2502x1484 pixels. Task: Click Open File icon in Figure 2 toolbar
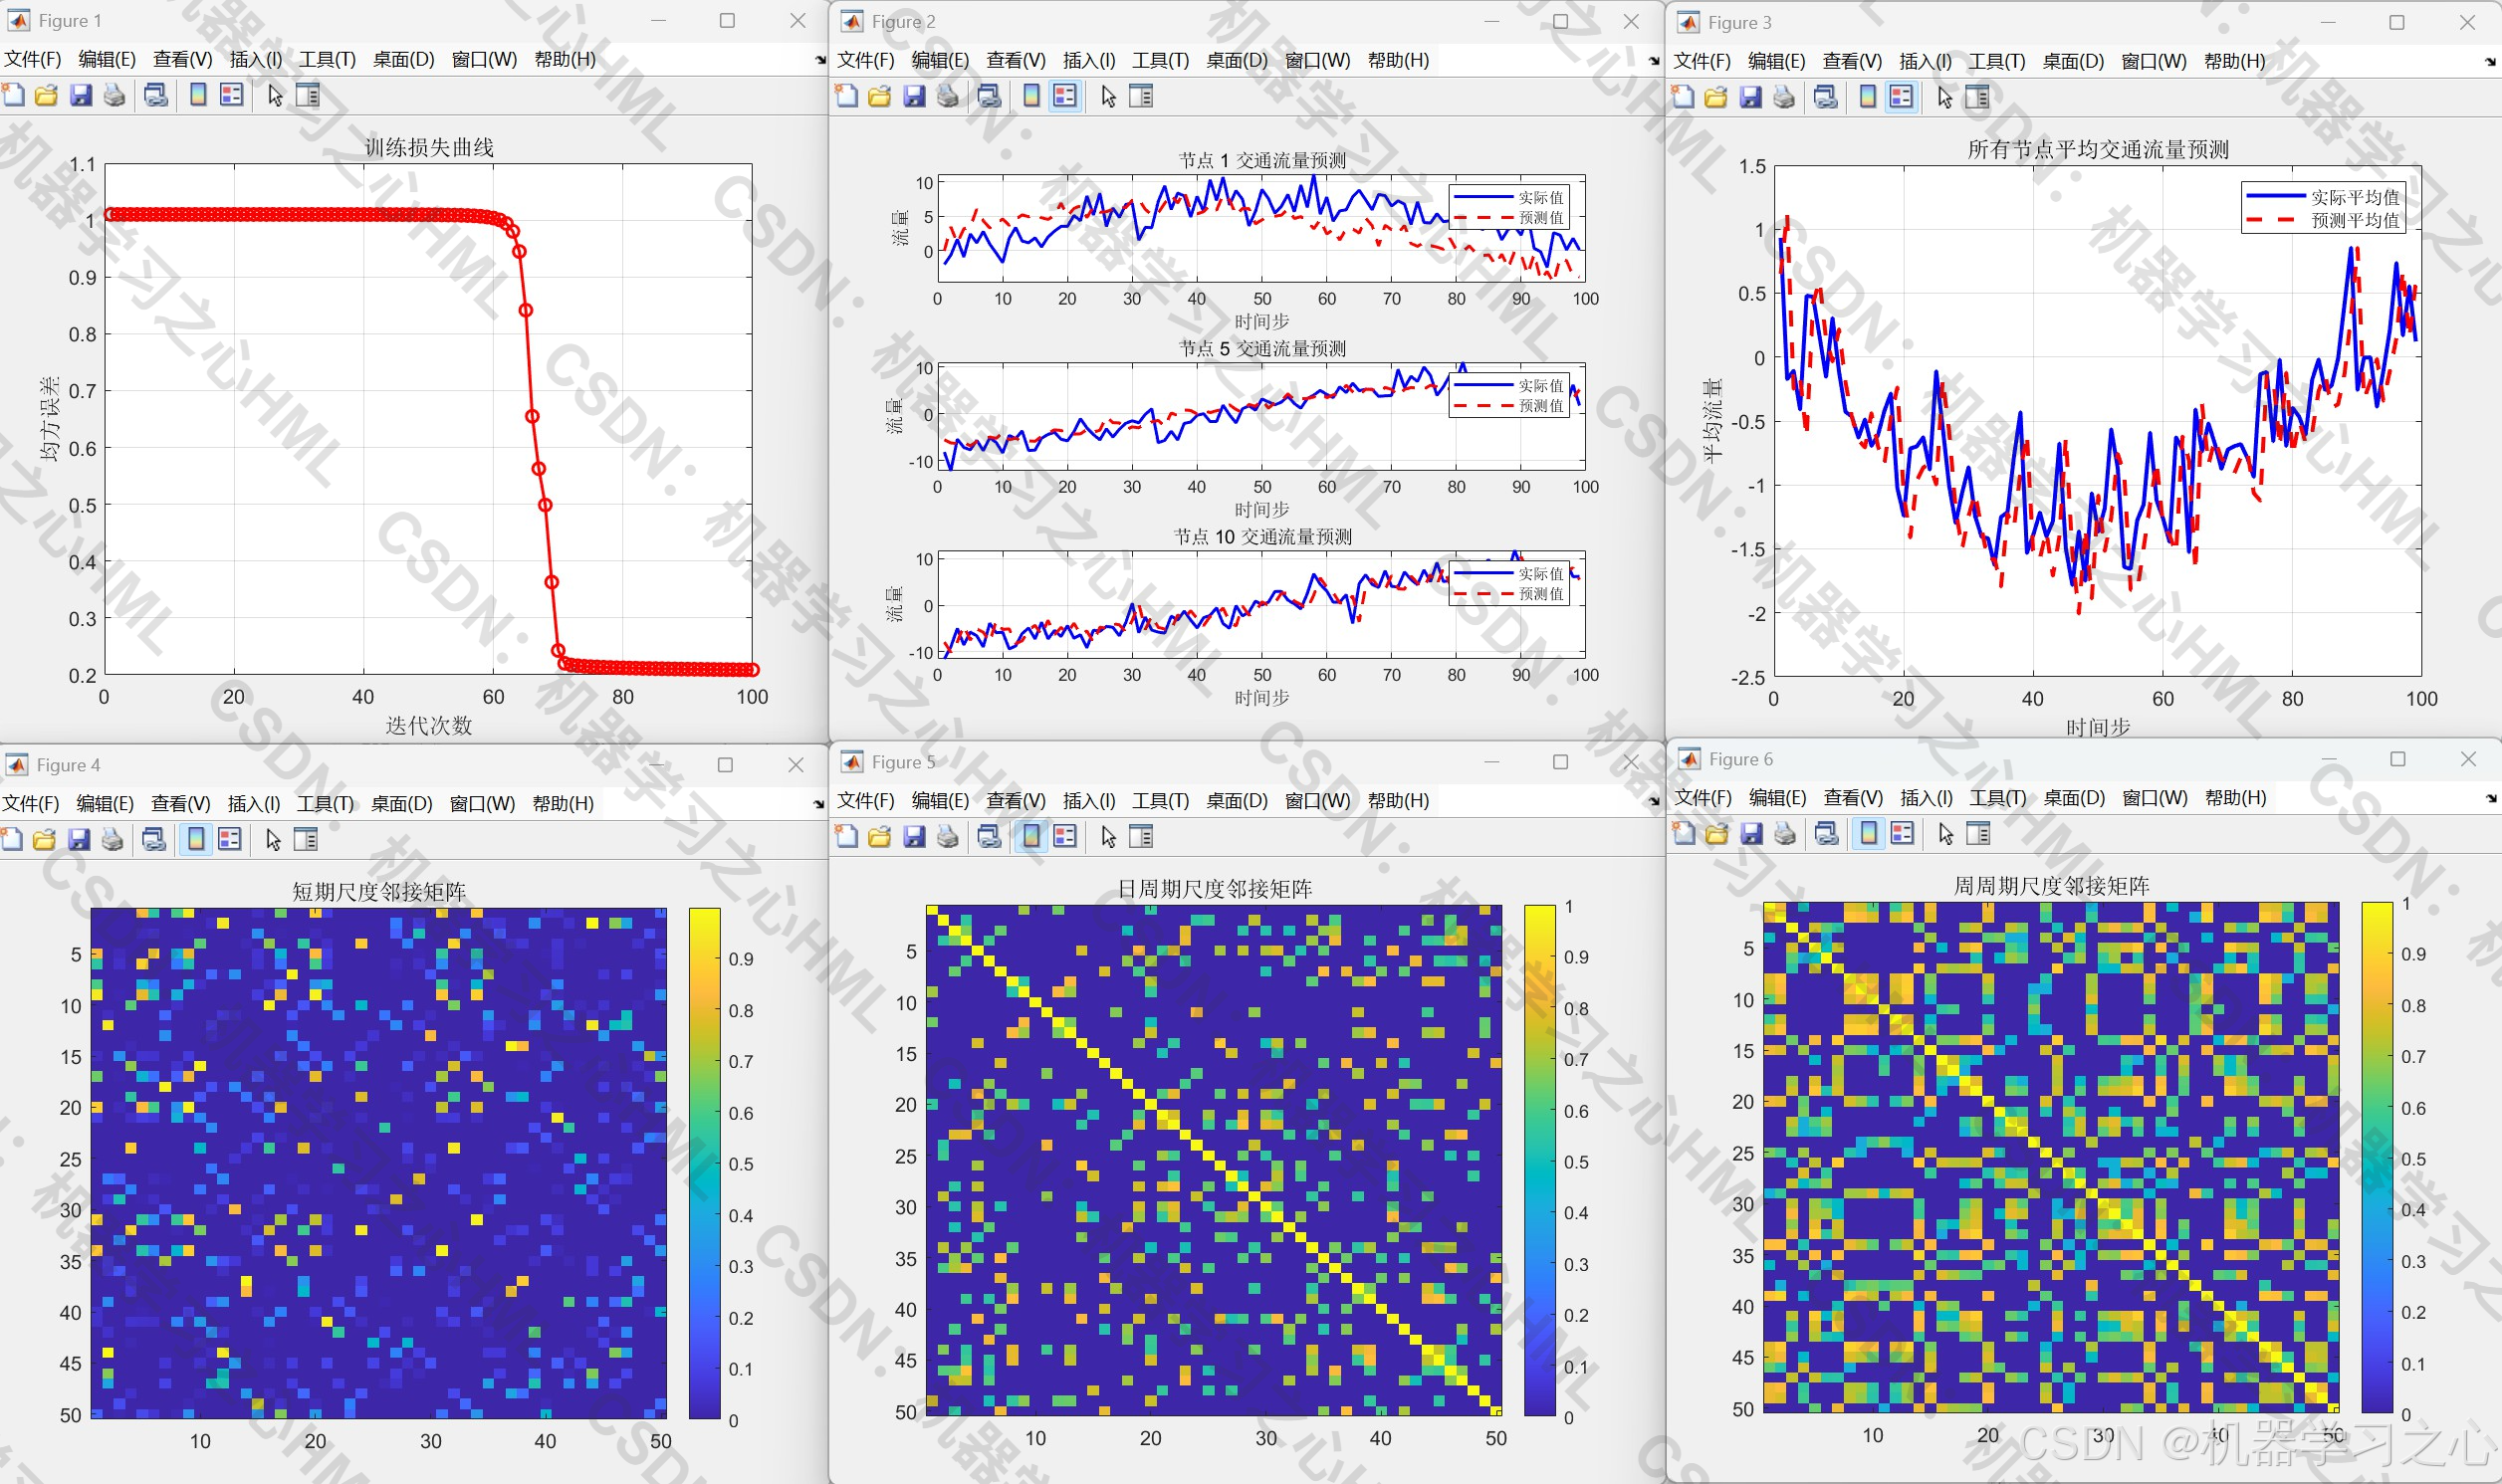click(x=880, y=96)
